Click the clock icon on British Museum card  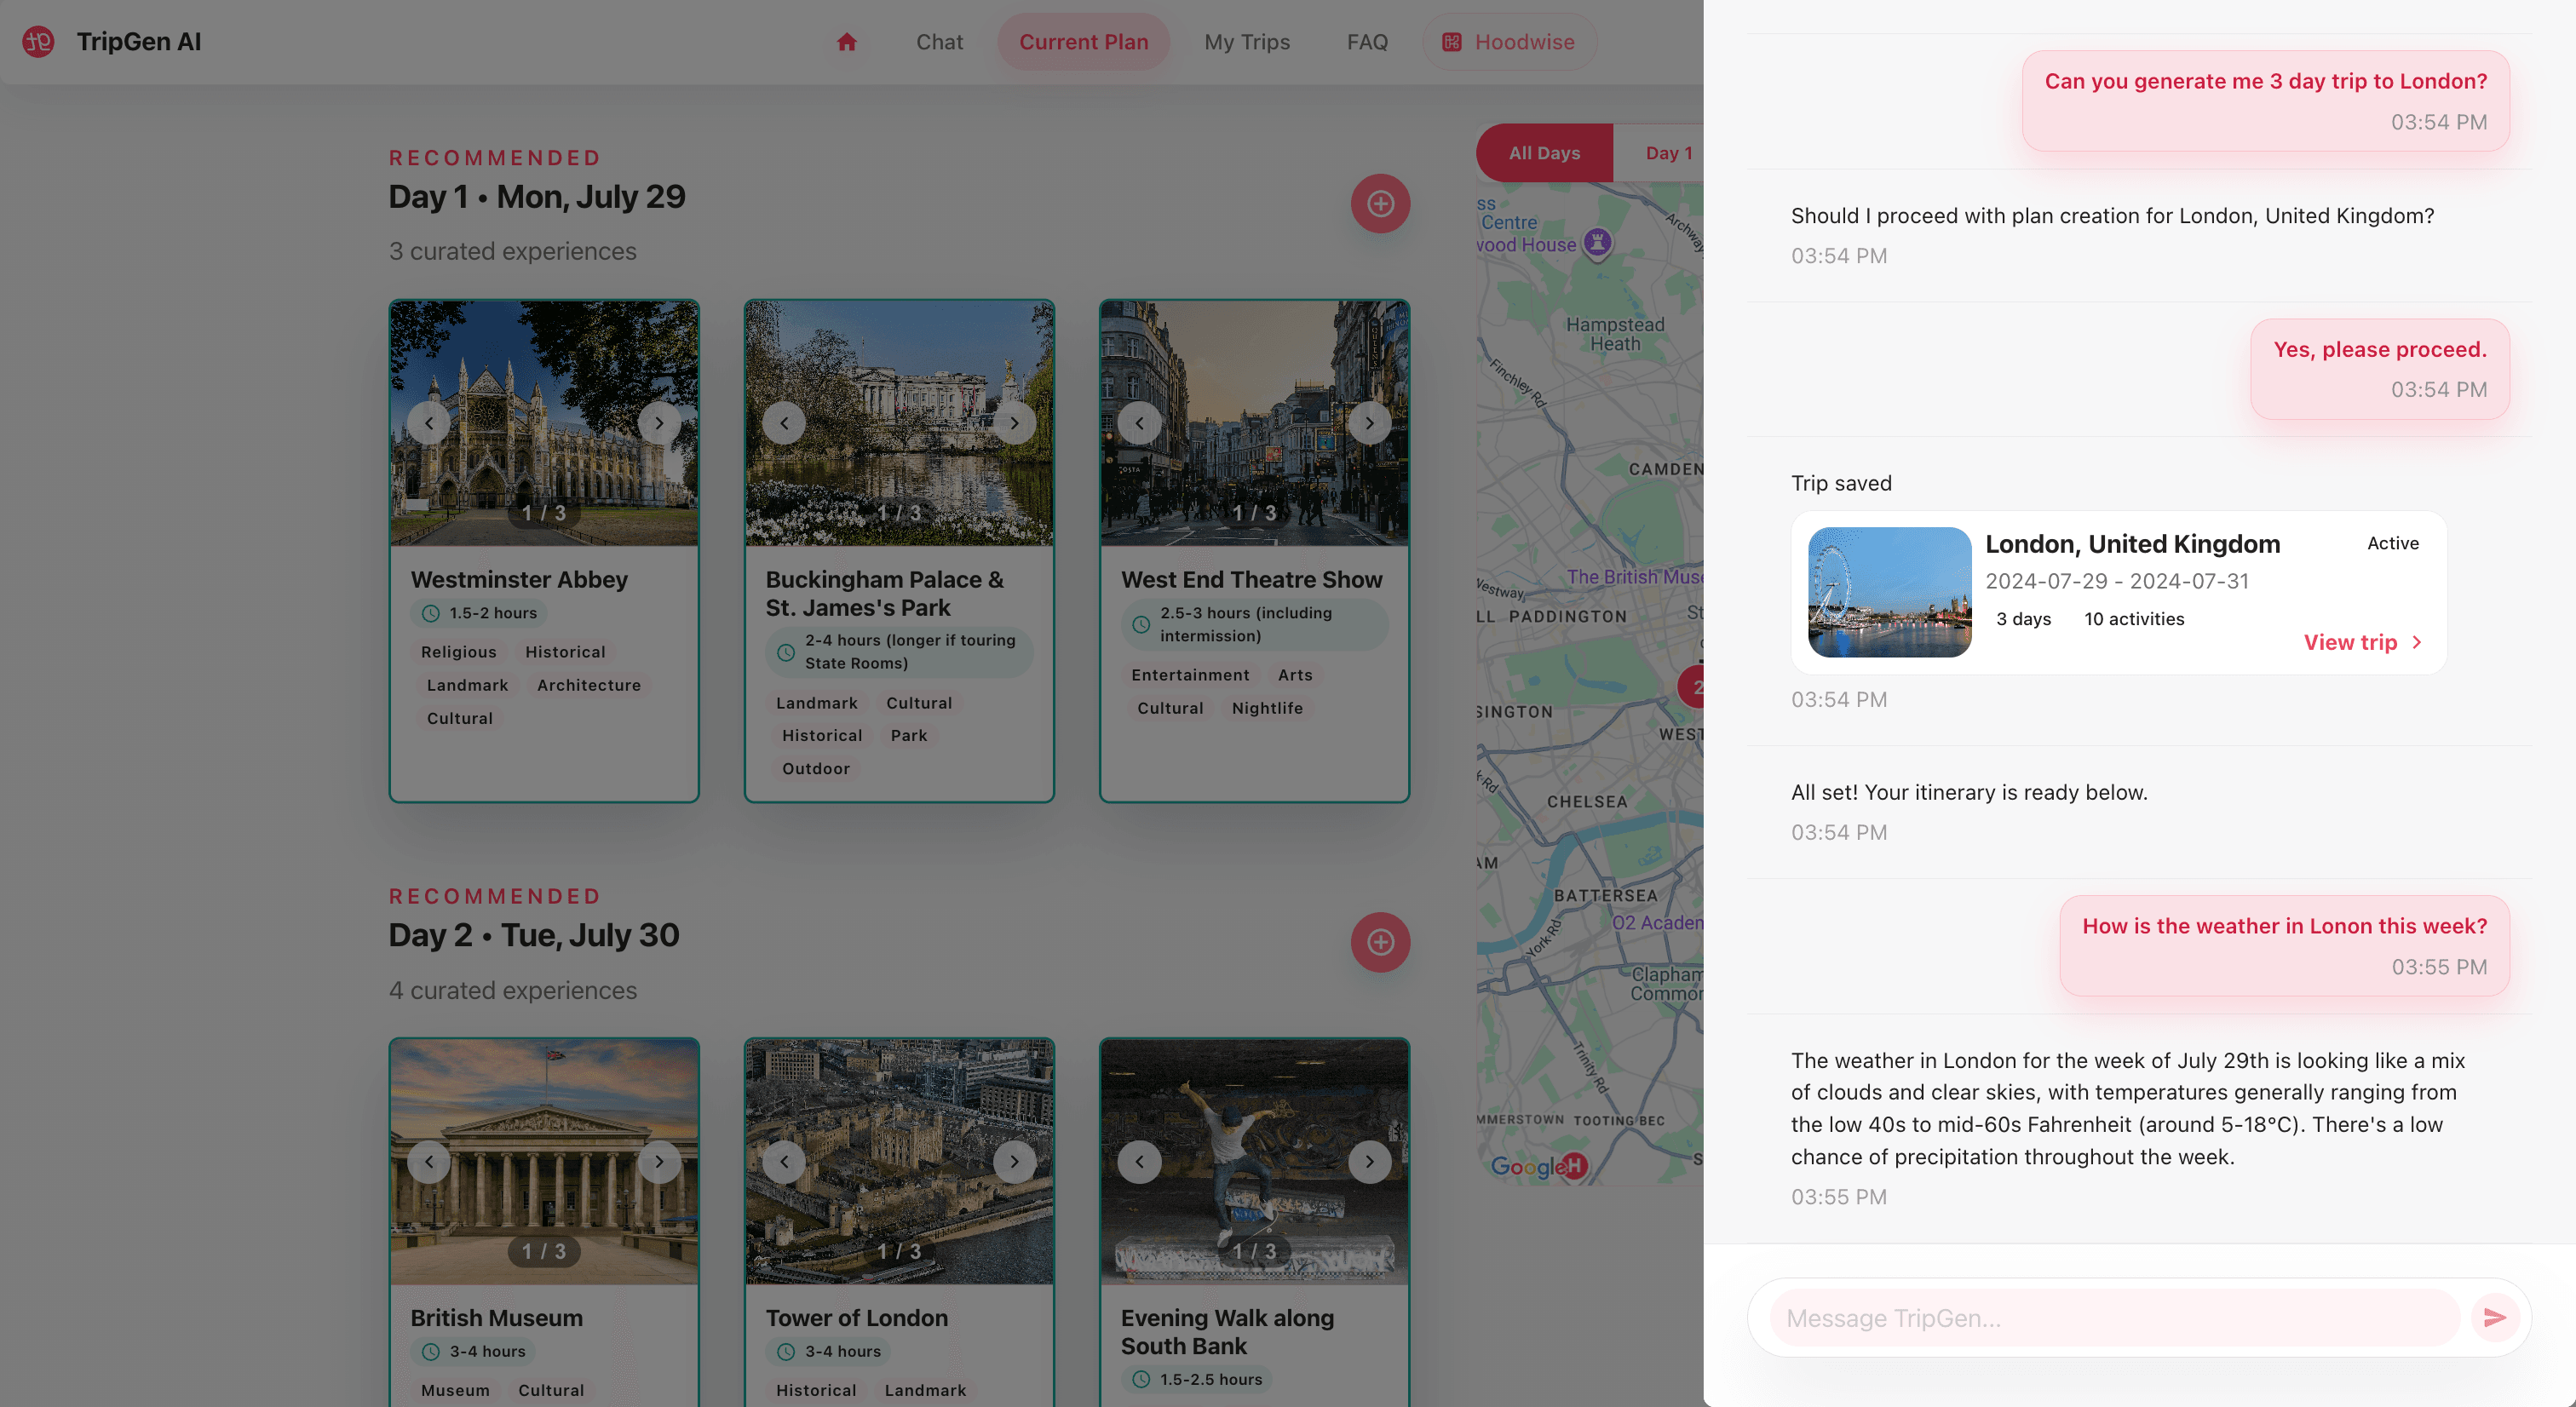[431, 1351]
